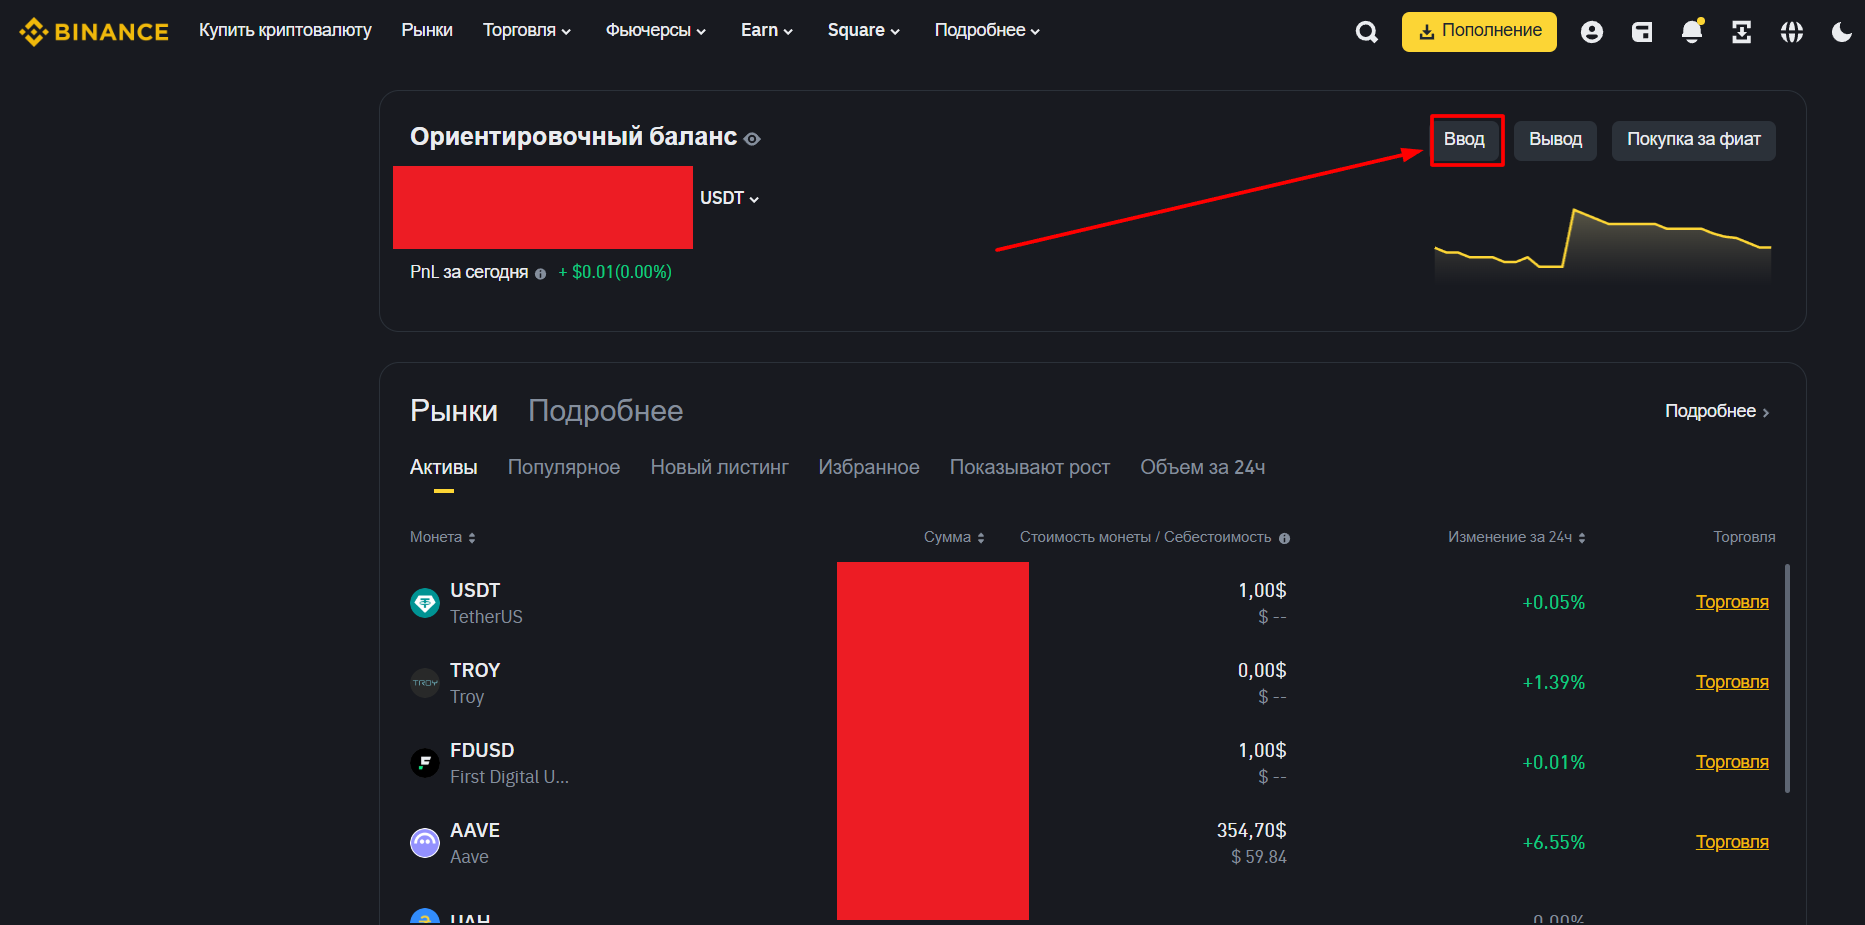Toggle dark mode moon icon
The height and width of the screenshot is (925, 1865).
click(x=1841, y=32)
